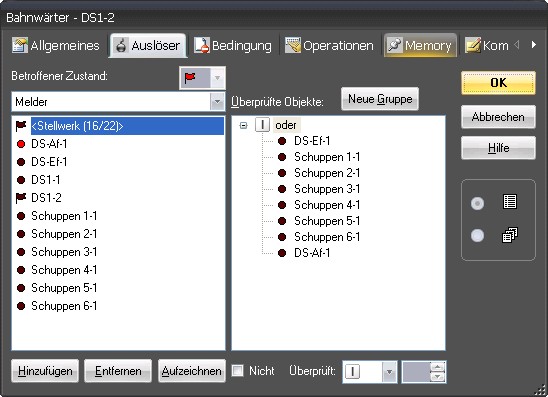Click dark dot icon beside Schuppen 3-1 in left list
Image resolution: width=548 pixels, height=397 pixels.
(21, 252)
